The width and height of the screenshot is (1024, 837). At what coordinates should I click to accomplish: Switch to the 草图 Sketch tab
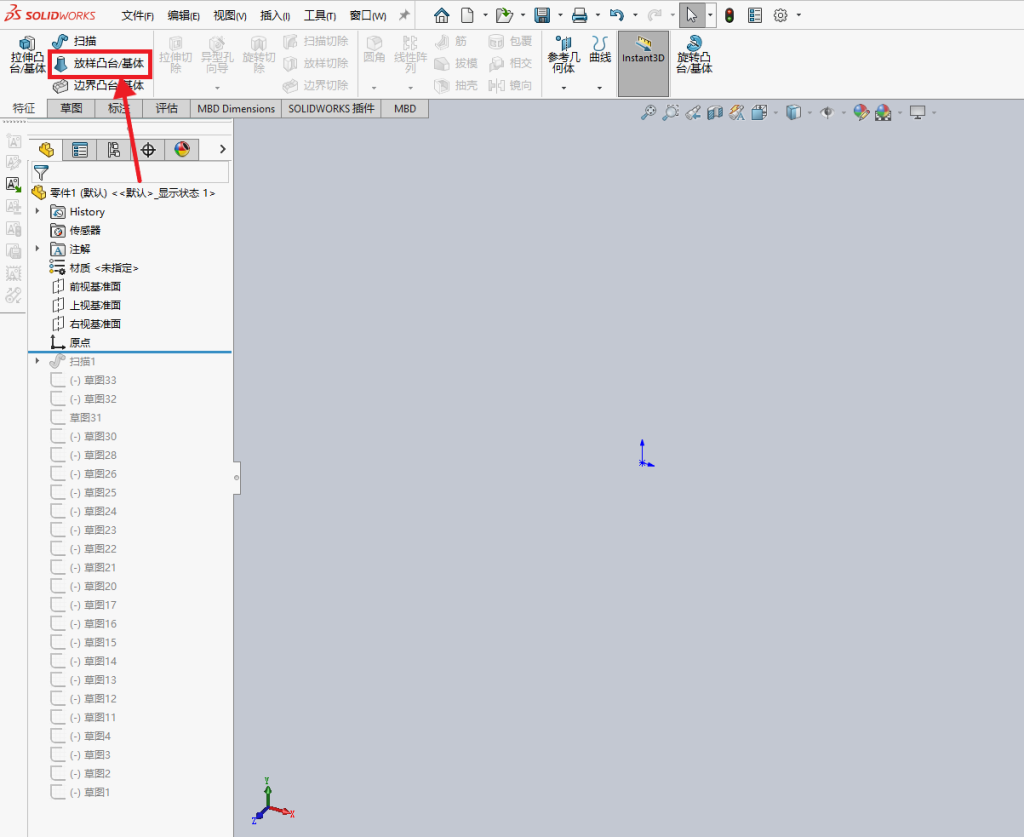click(71, 108)
